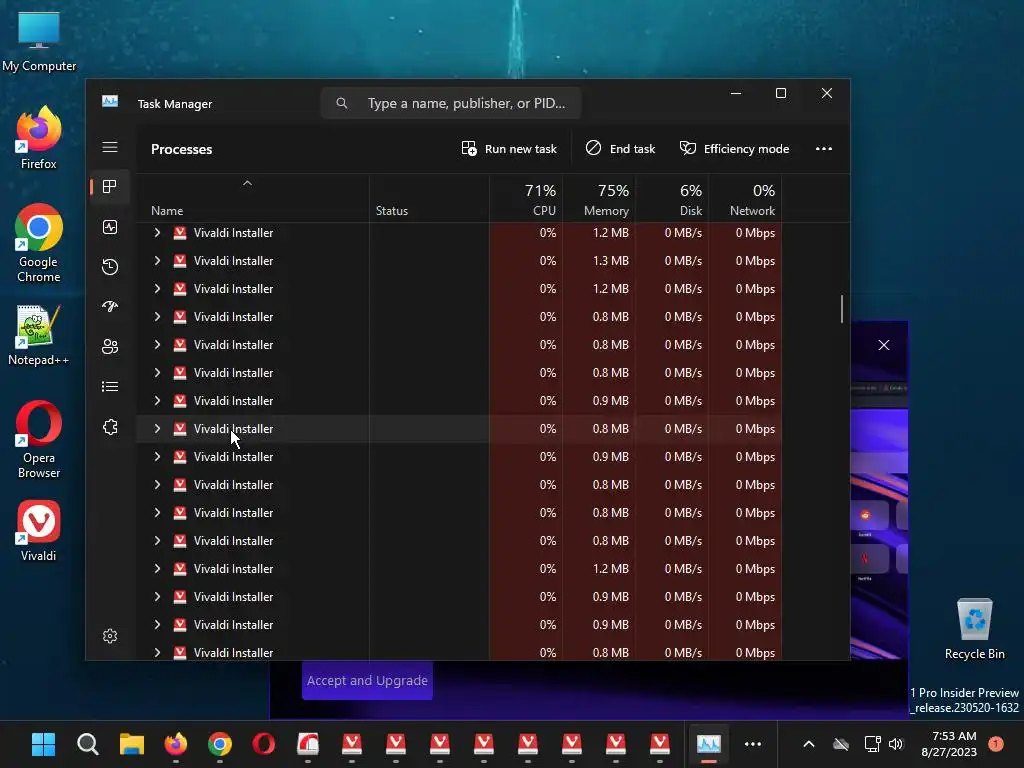
Task: Close the Vivaldi installer window behind
Action: [x=884, y=345]
